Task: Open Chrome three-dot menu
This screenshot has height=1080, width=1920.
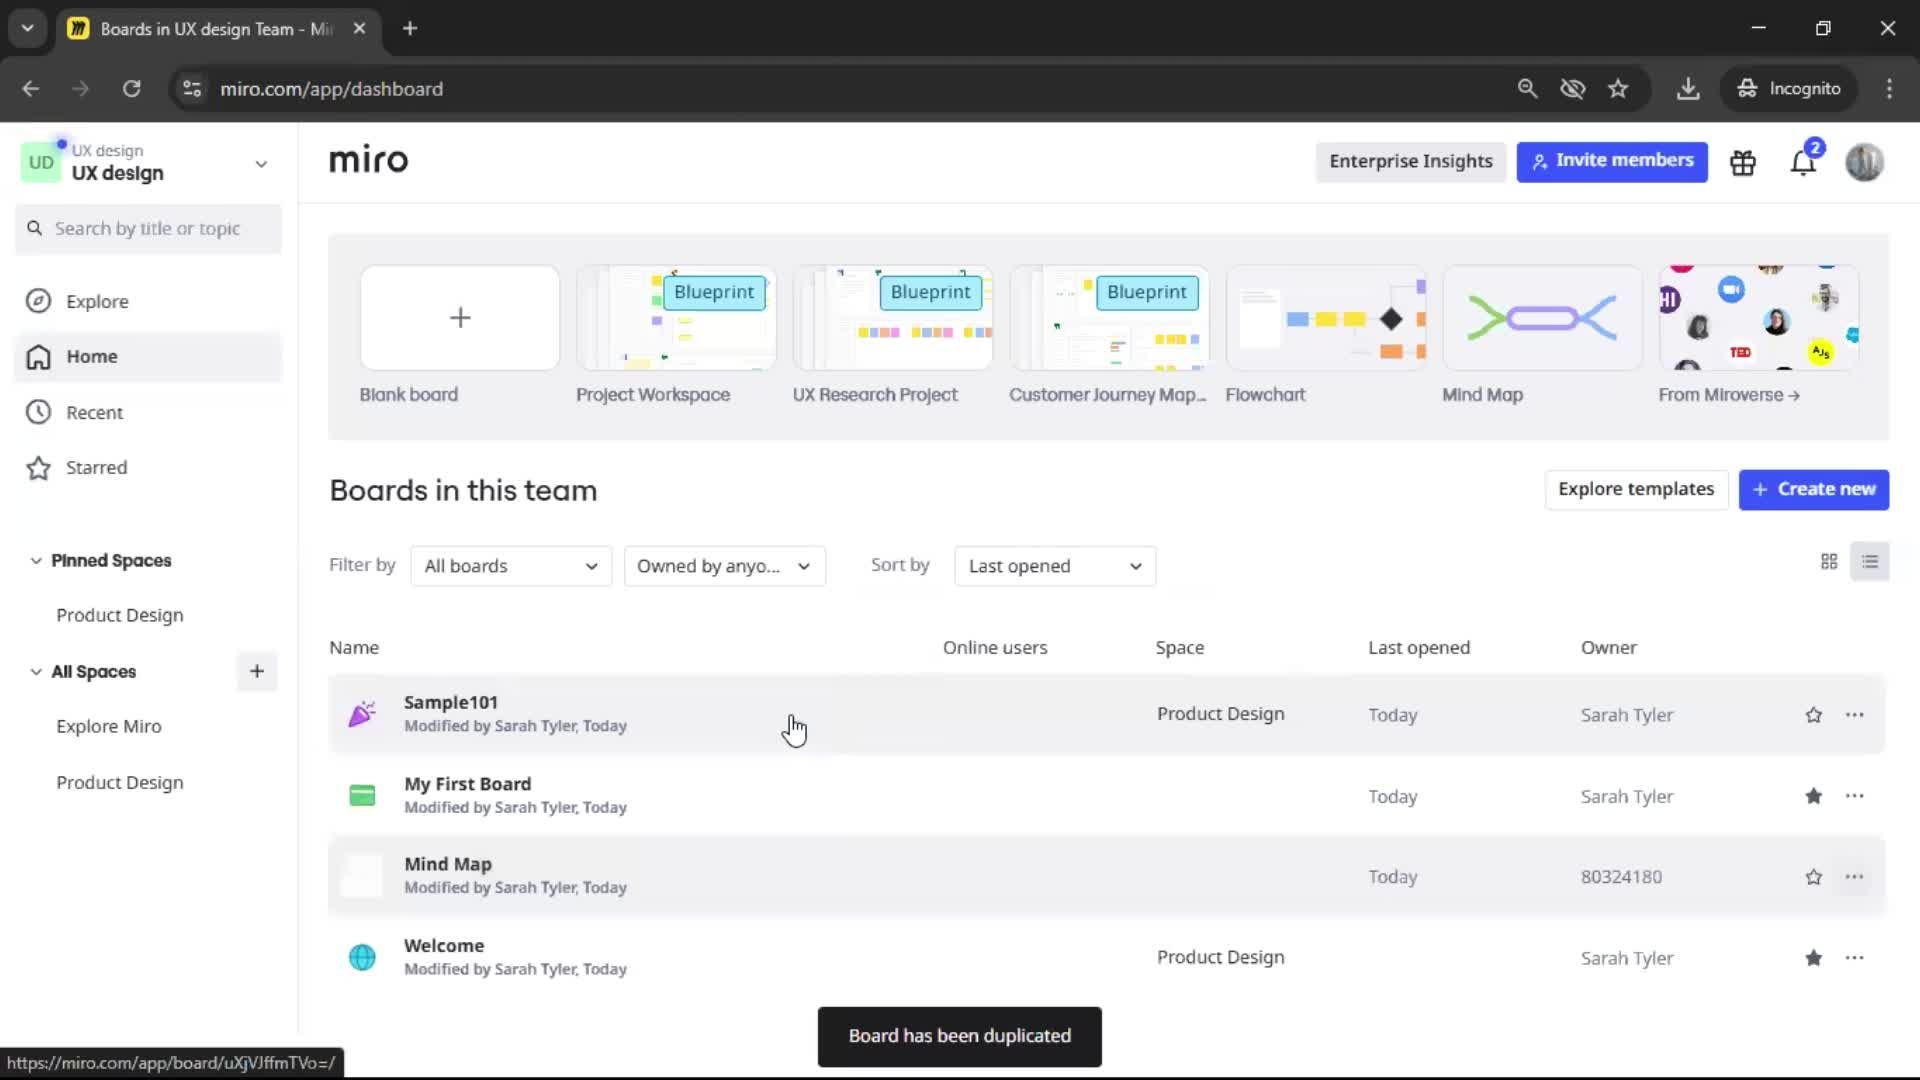Action: 1889,89
